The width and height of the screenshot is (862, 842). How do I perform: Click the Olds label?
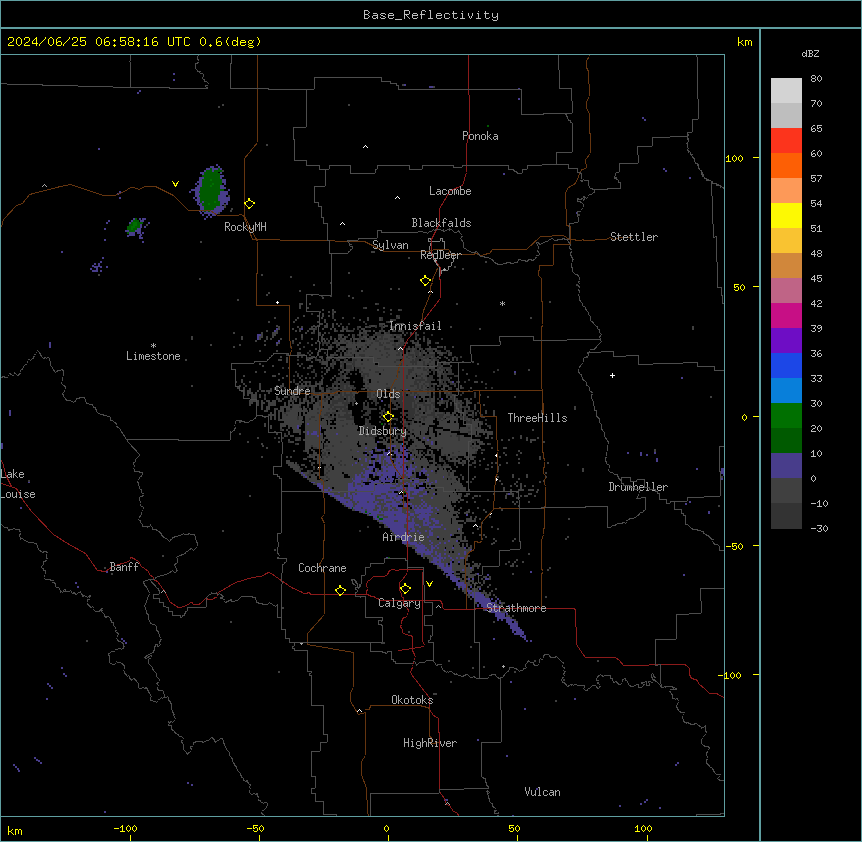[x=388, y=394]
